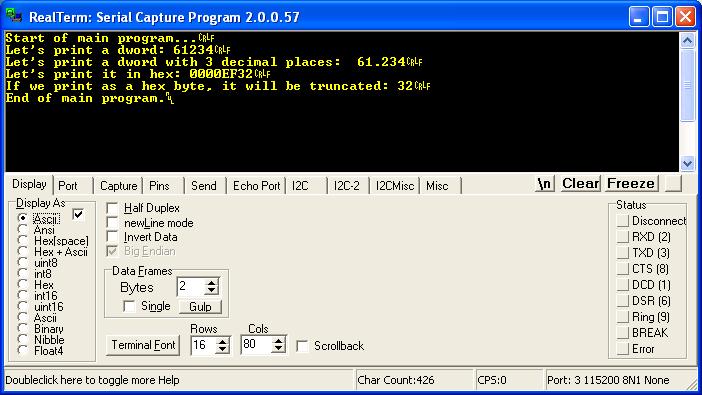The height and width of the screenshot is (395, 702).
Task: Increase the Cols value with up arrow
Action: pos(278,341)
